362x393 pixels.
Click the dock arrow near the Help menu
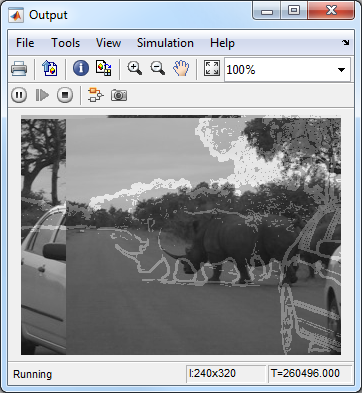346,42
